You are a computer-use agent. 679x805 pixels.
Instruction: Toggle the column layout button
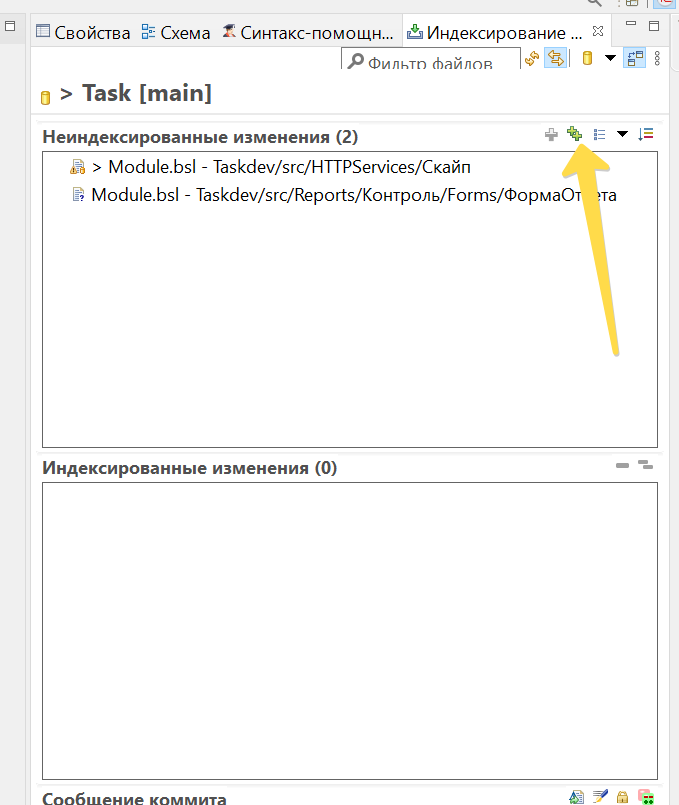[x=635, y=58]
